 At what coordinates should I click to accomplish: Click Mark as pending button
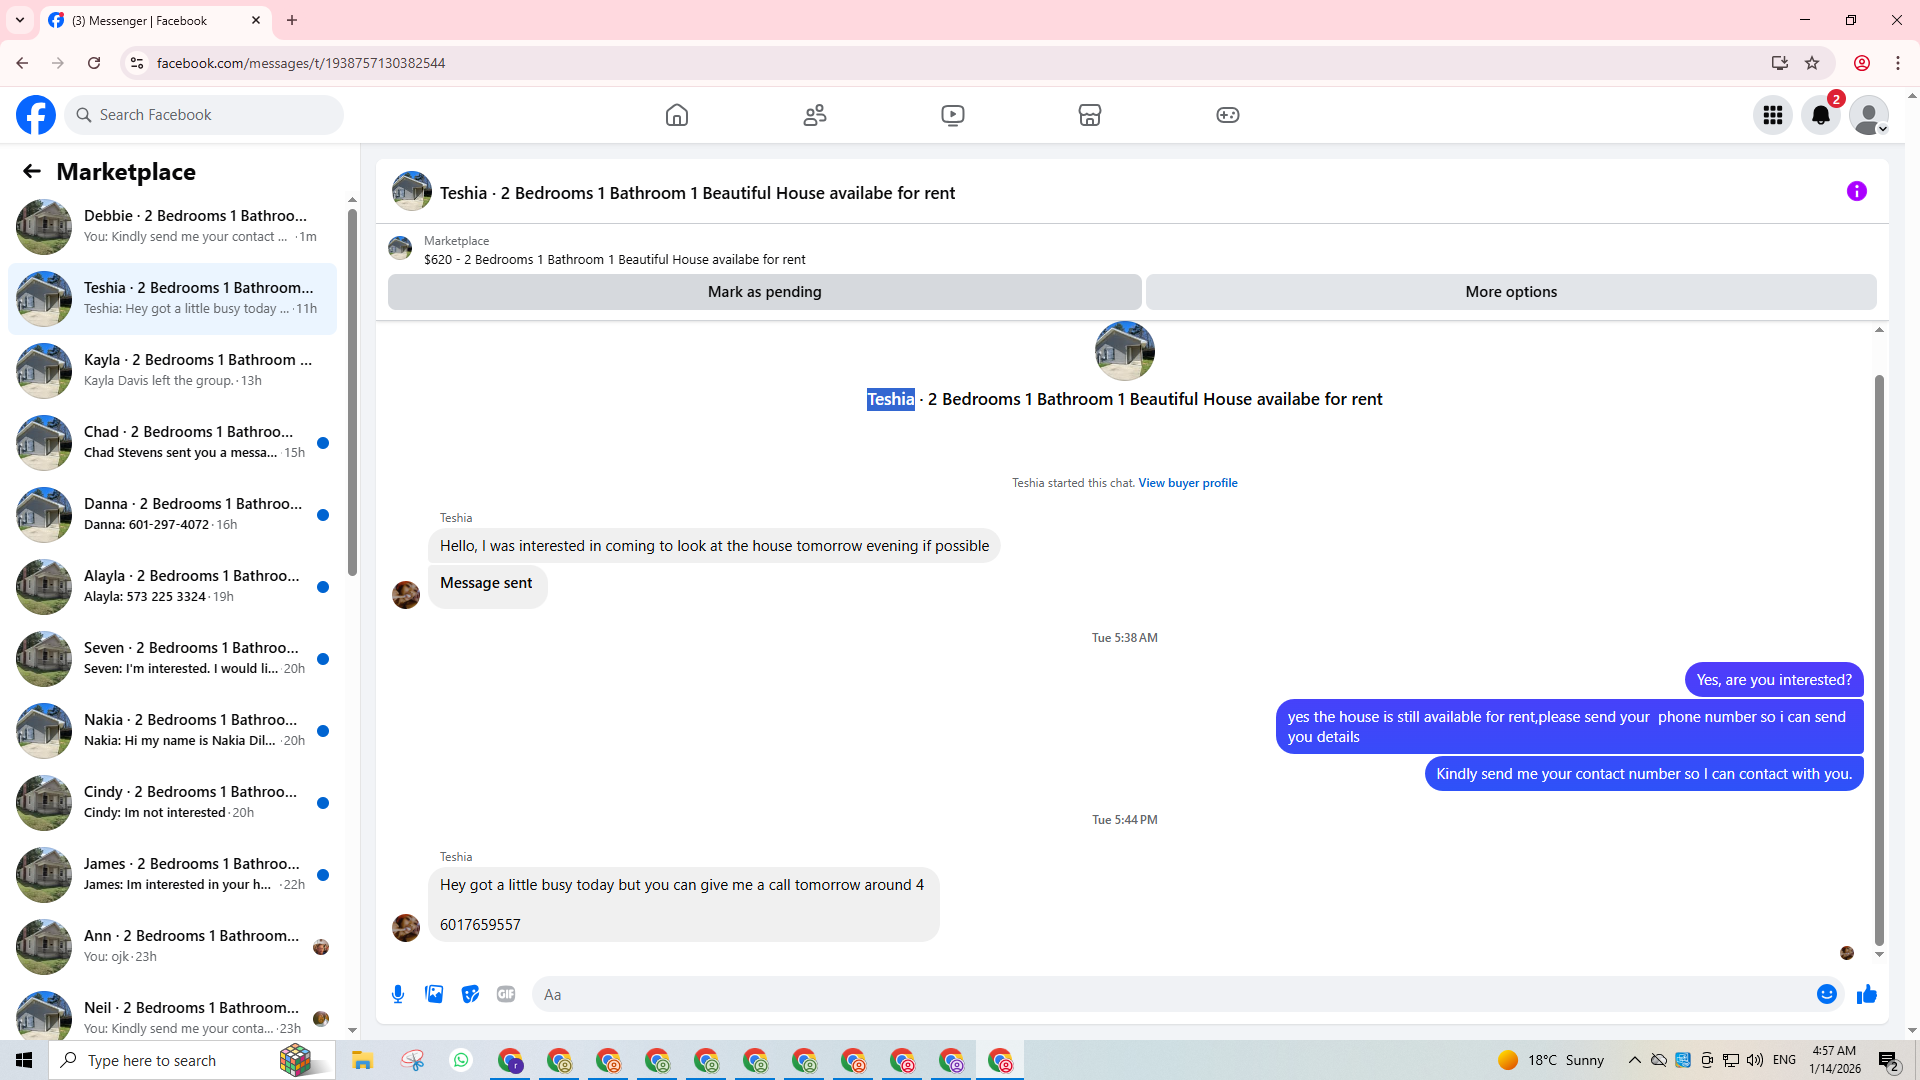764,292
